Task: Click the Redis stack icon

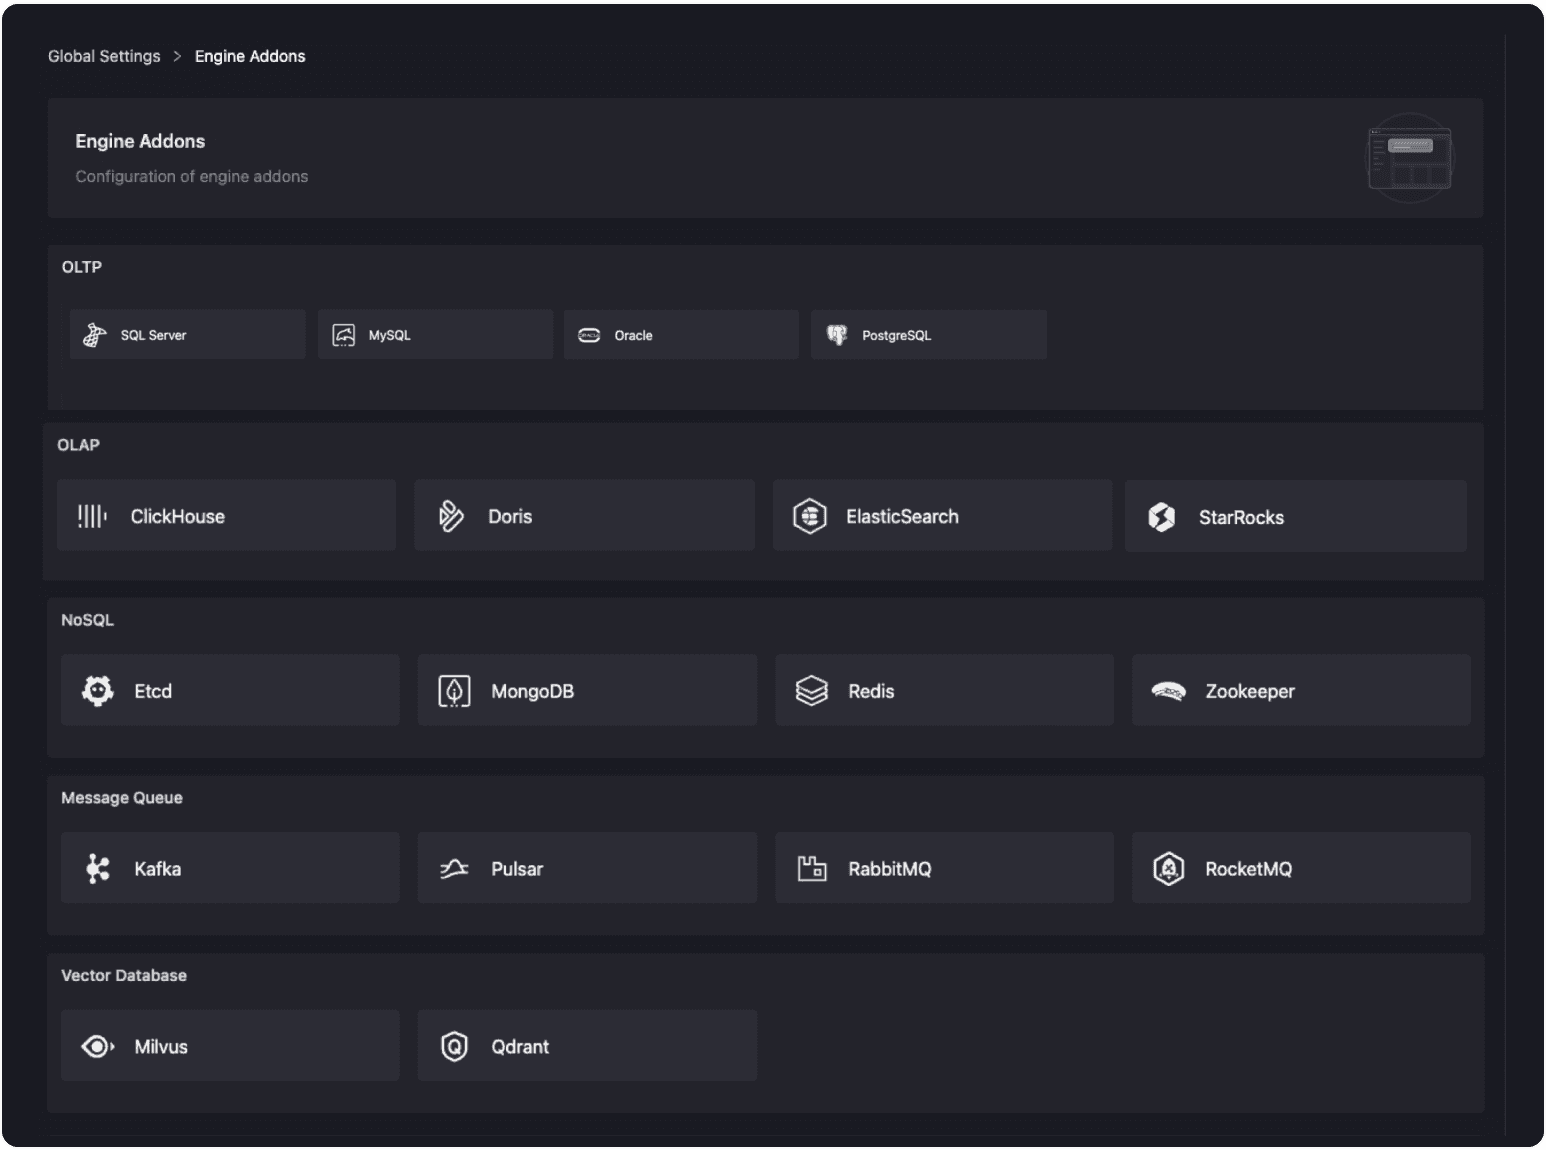Action: (811, 691)
